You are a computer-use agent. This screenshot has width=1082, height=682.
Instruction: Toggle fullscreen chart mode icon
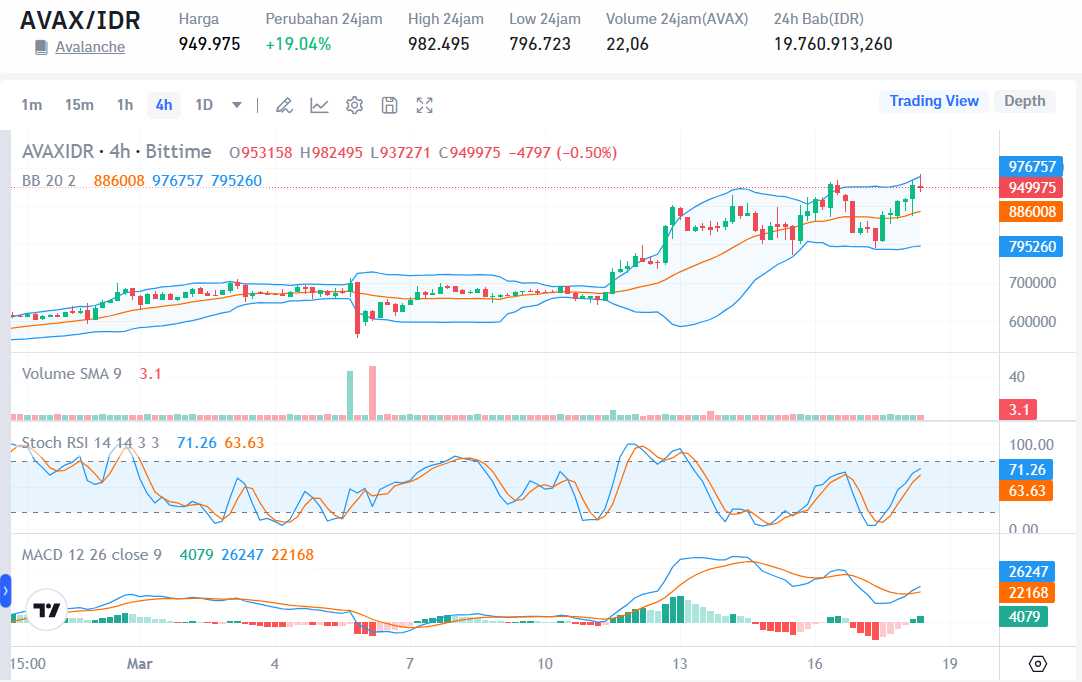[x=424, y=105]
